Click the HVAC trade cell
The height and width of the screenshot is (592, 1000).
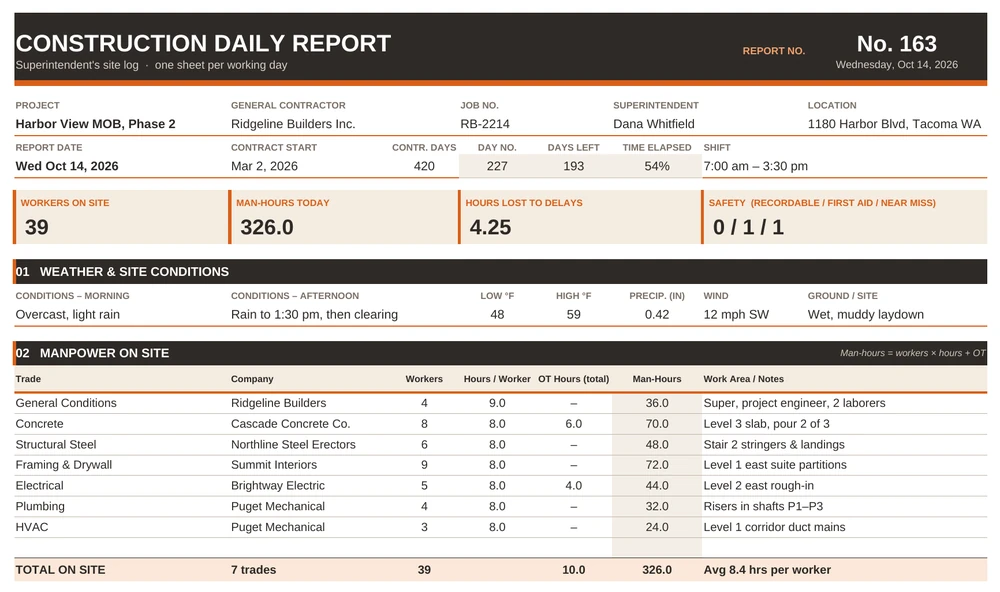point(31,527)
